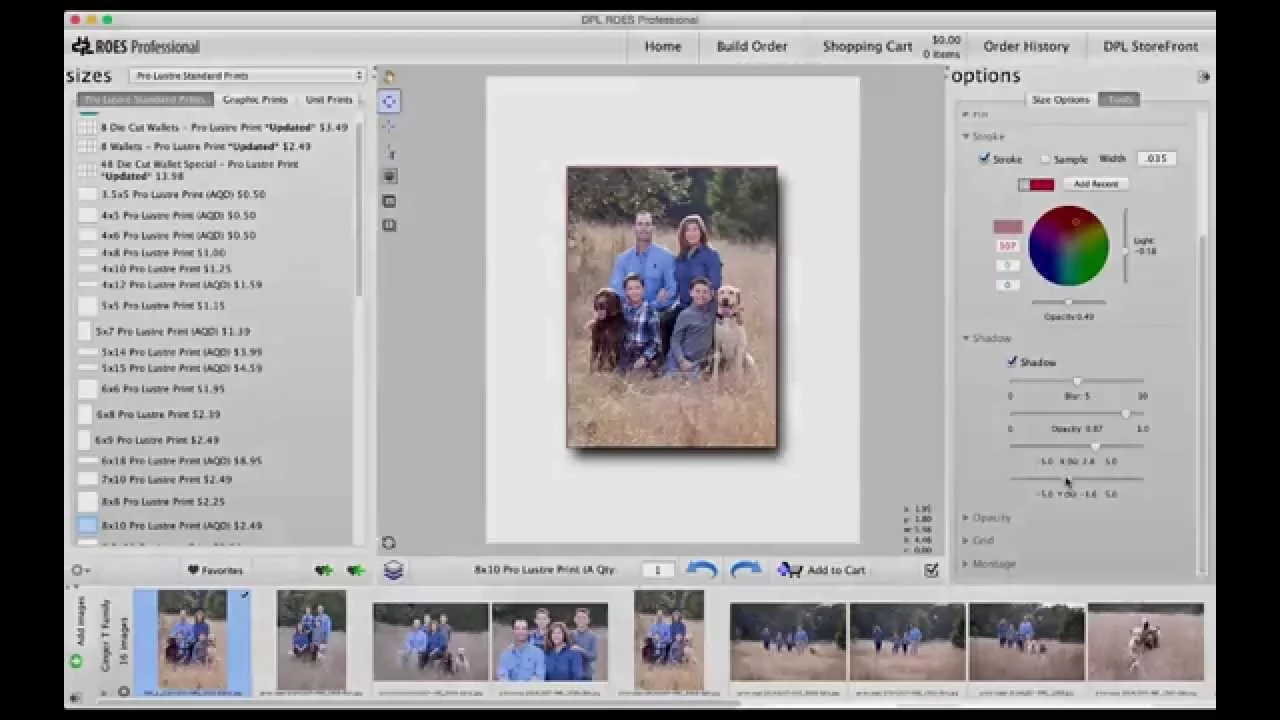Open the Order History tab
This screenshot has width=1280, height=720.
1026,46
